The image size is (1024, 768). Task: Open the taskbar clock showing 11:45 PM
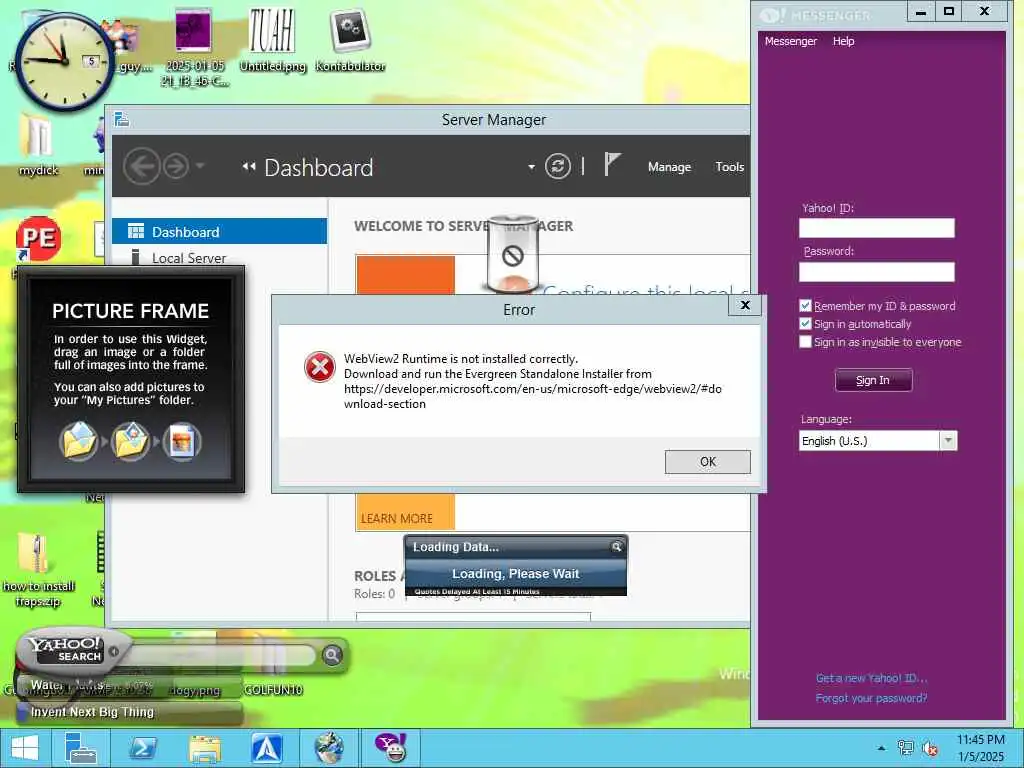tap(980, 748)
